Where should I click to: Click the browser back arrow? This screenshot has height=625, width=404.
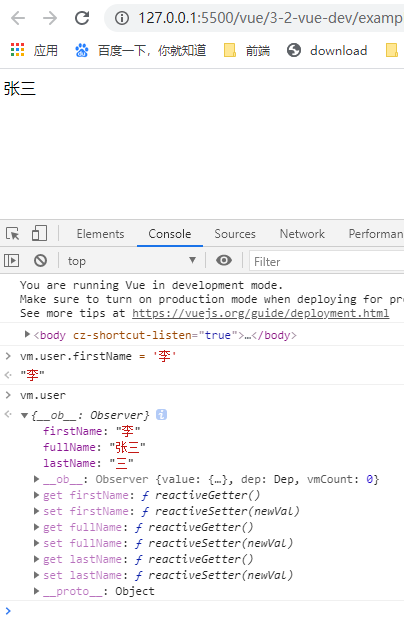(18, 18)
